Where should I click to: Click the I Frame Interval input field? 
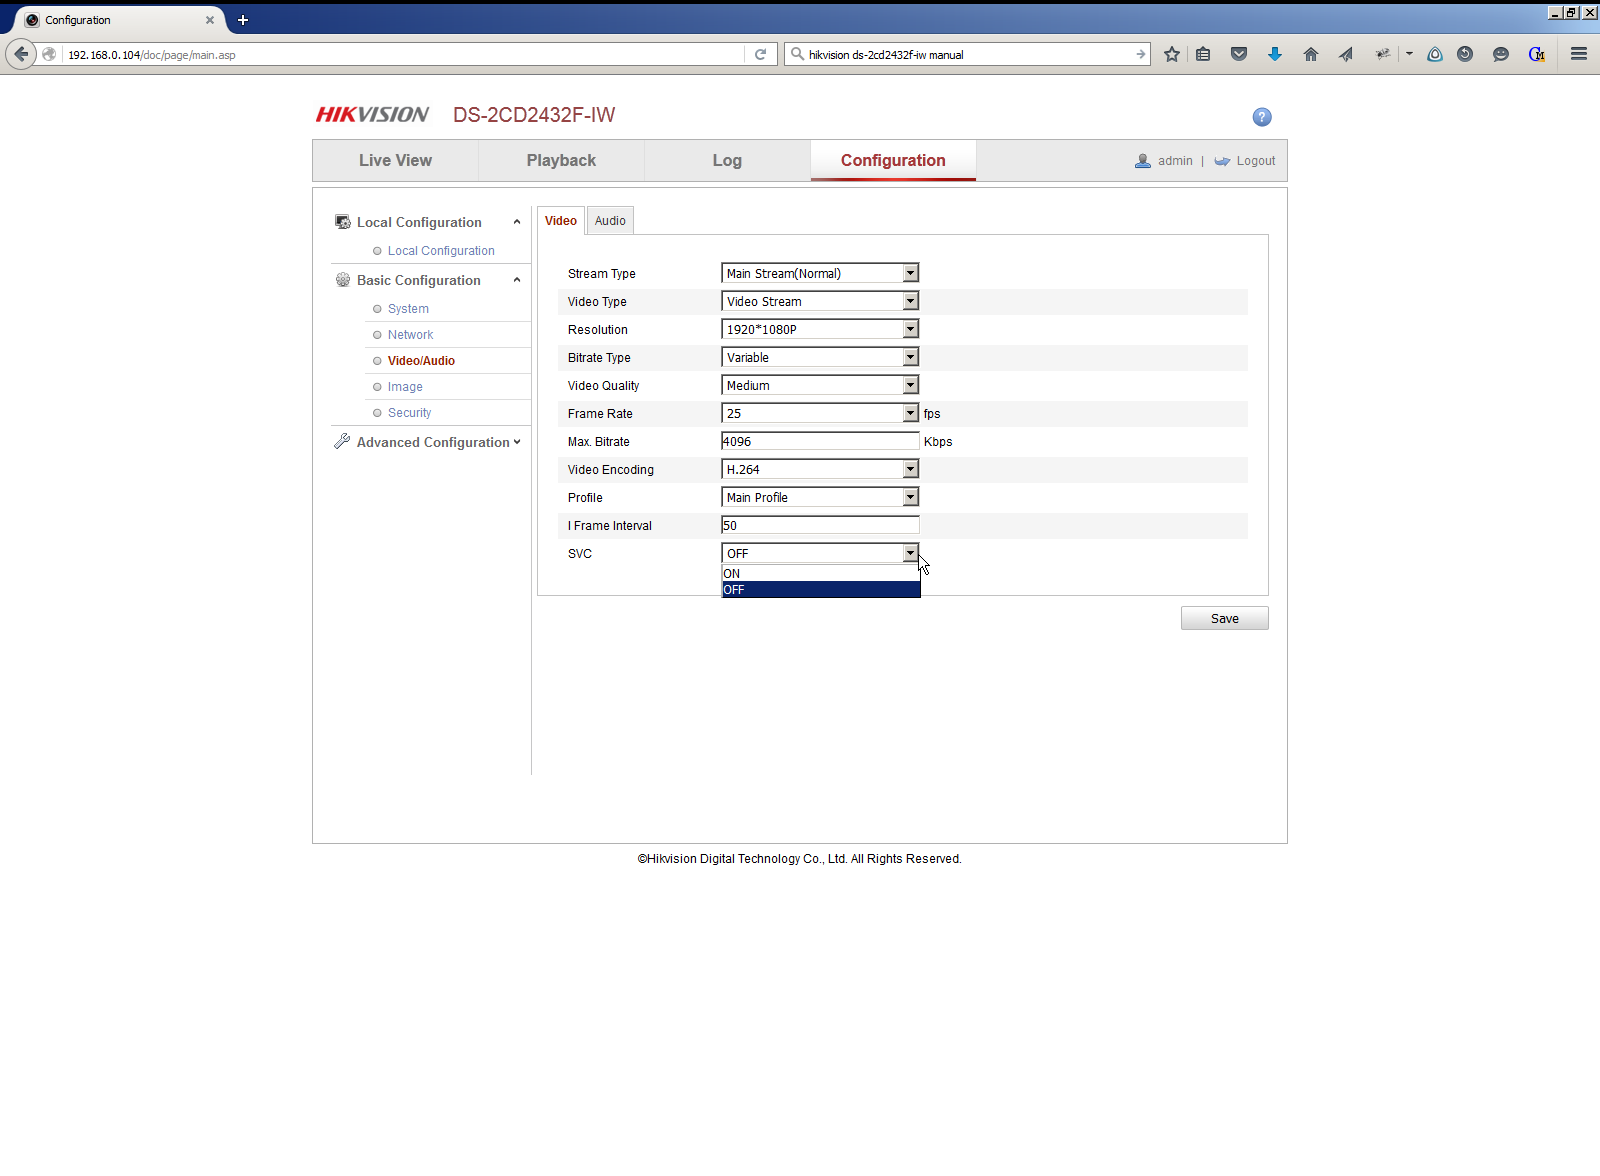click(x=820, y=525)
